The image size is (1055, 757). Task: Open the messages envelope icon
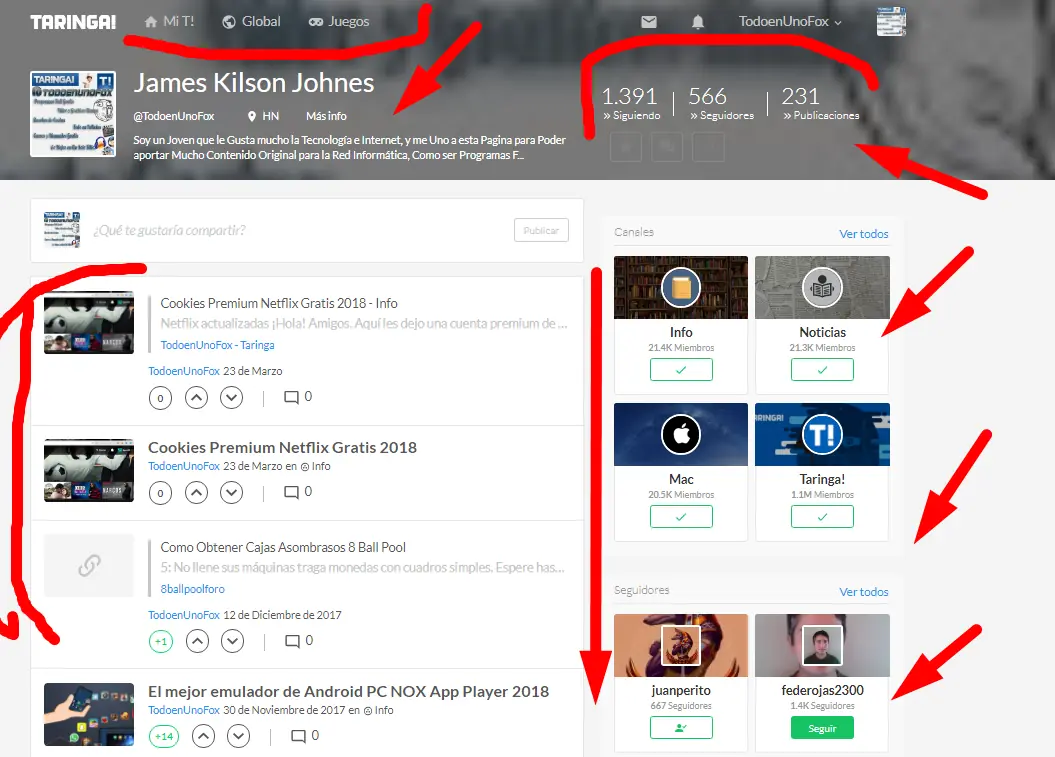pyautogui.click(x=649, y=22)
